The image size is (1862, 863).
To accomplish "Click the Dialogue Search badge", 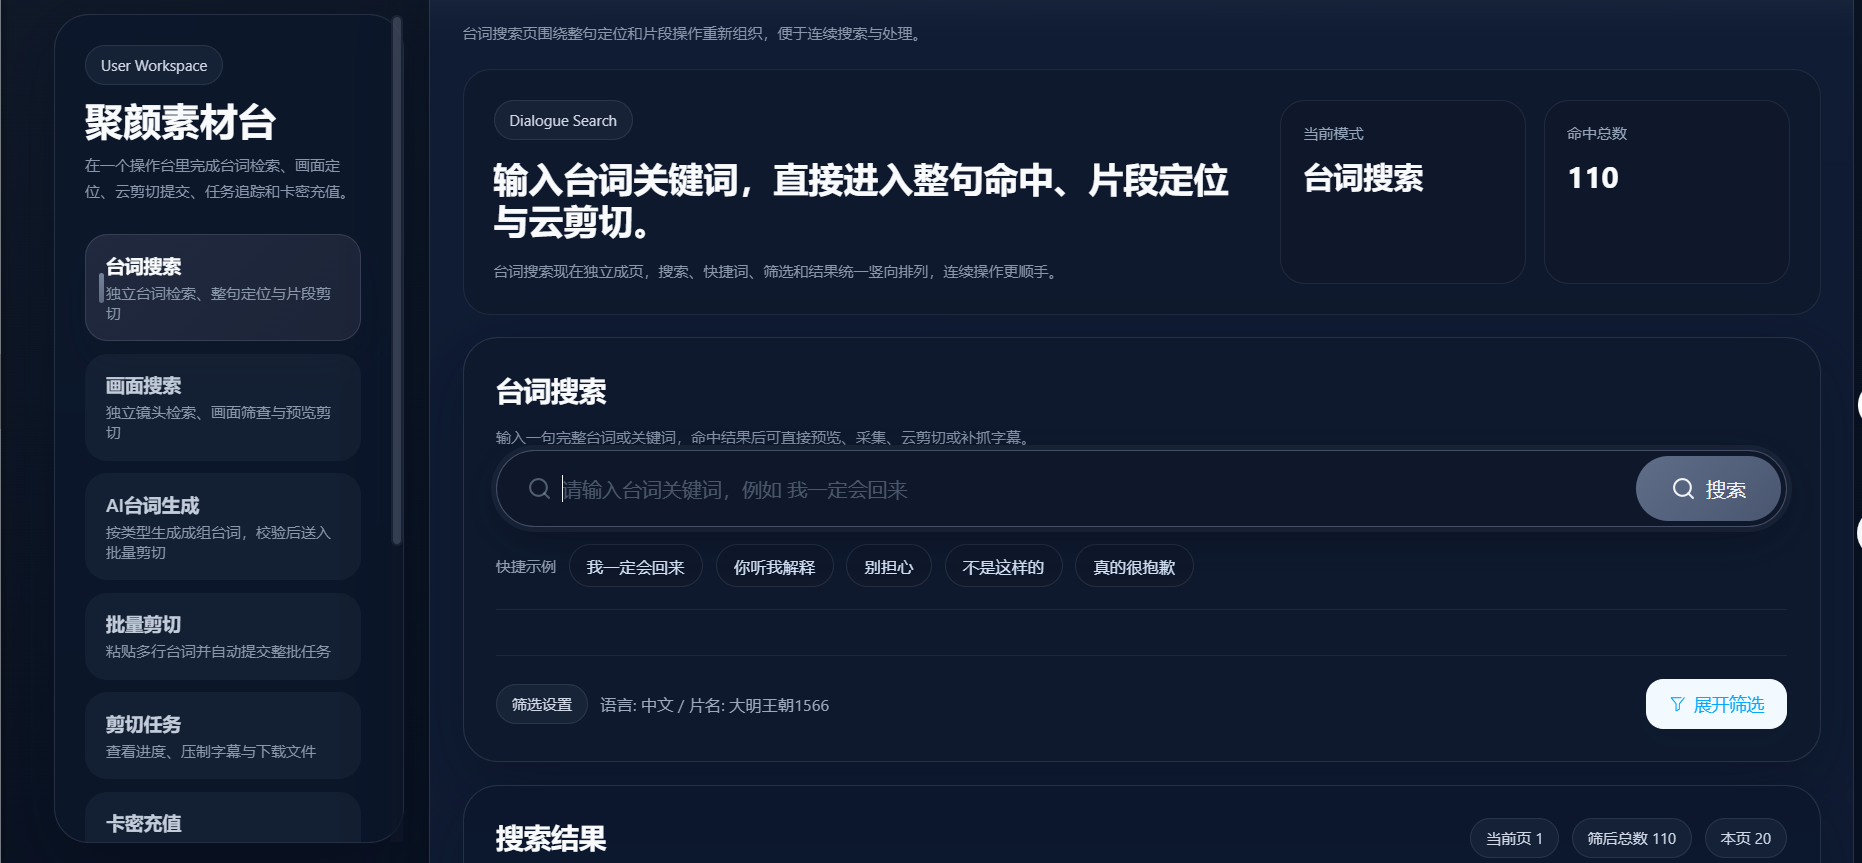I will click(563, 120).
